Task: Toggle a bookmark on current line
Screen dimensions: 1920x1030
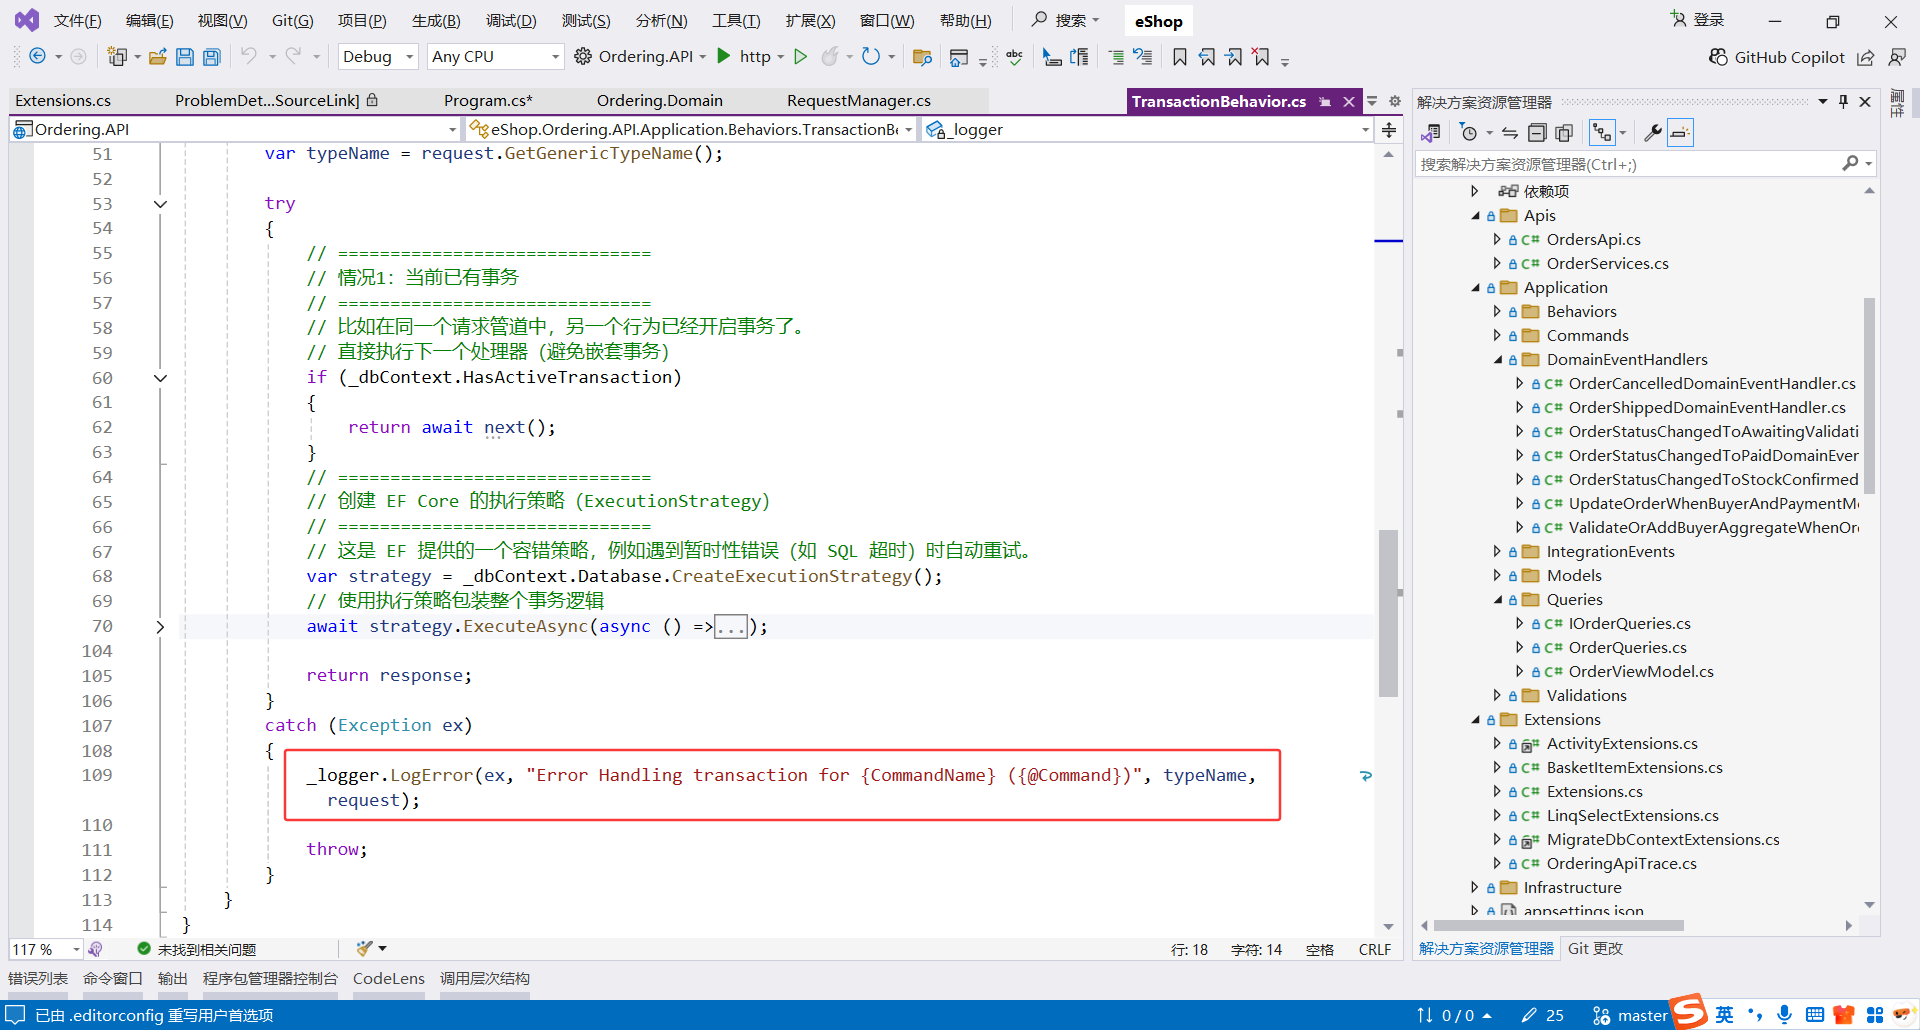Action: [x=1180, y=57]
